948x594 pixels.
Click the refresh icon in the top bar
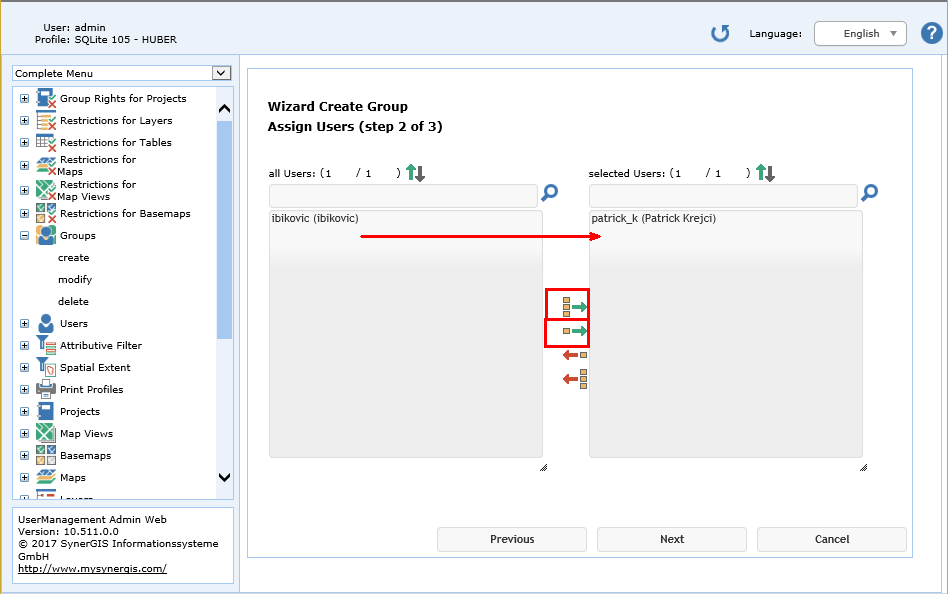click(719, 33)
